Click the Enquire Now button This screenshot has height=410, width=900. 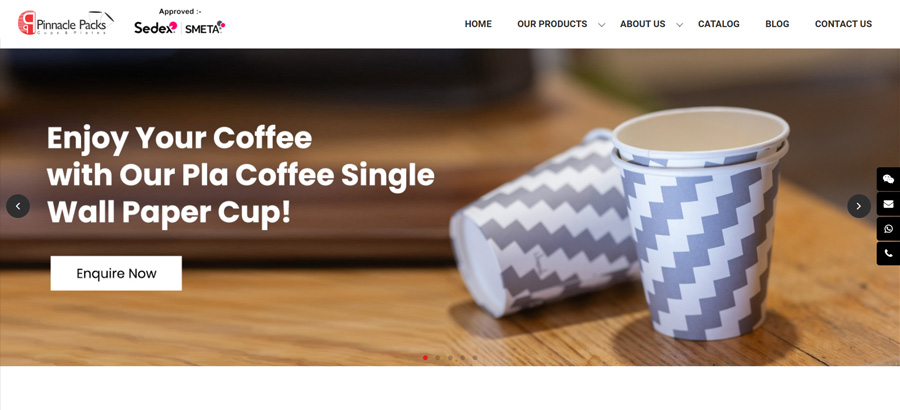click(x=116, y=273)
